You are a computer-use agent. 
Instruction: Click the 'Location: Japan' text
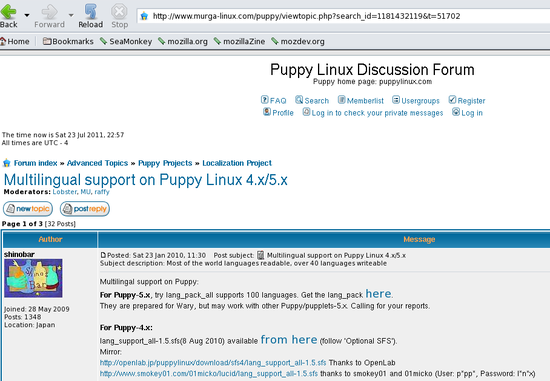(x=30, y=325)
